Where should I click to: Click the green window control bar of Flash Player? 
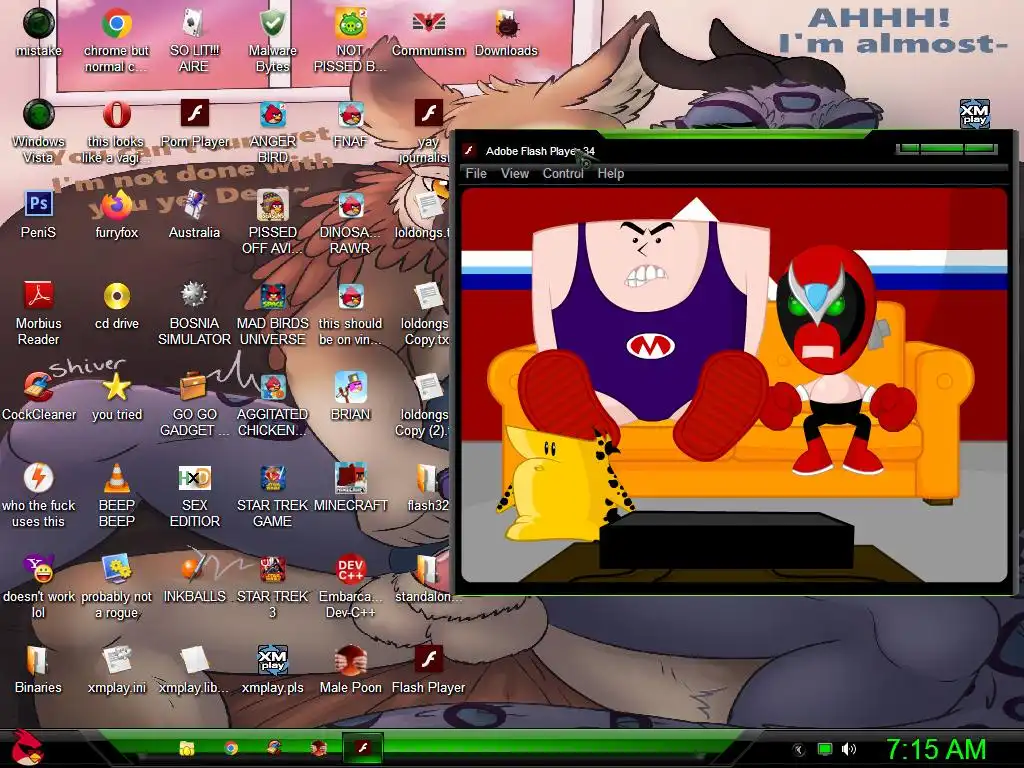pos(947,149)
